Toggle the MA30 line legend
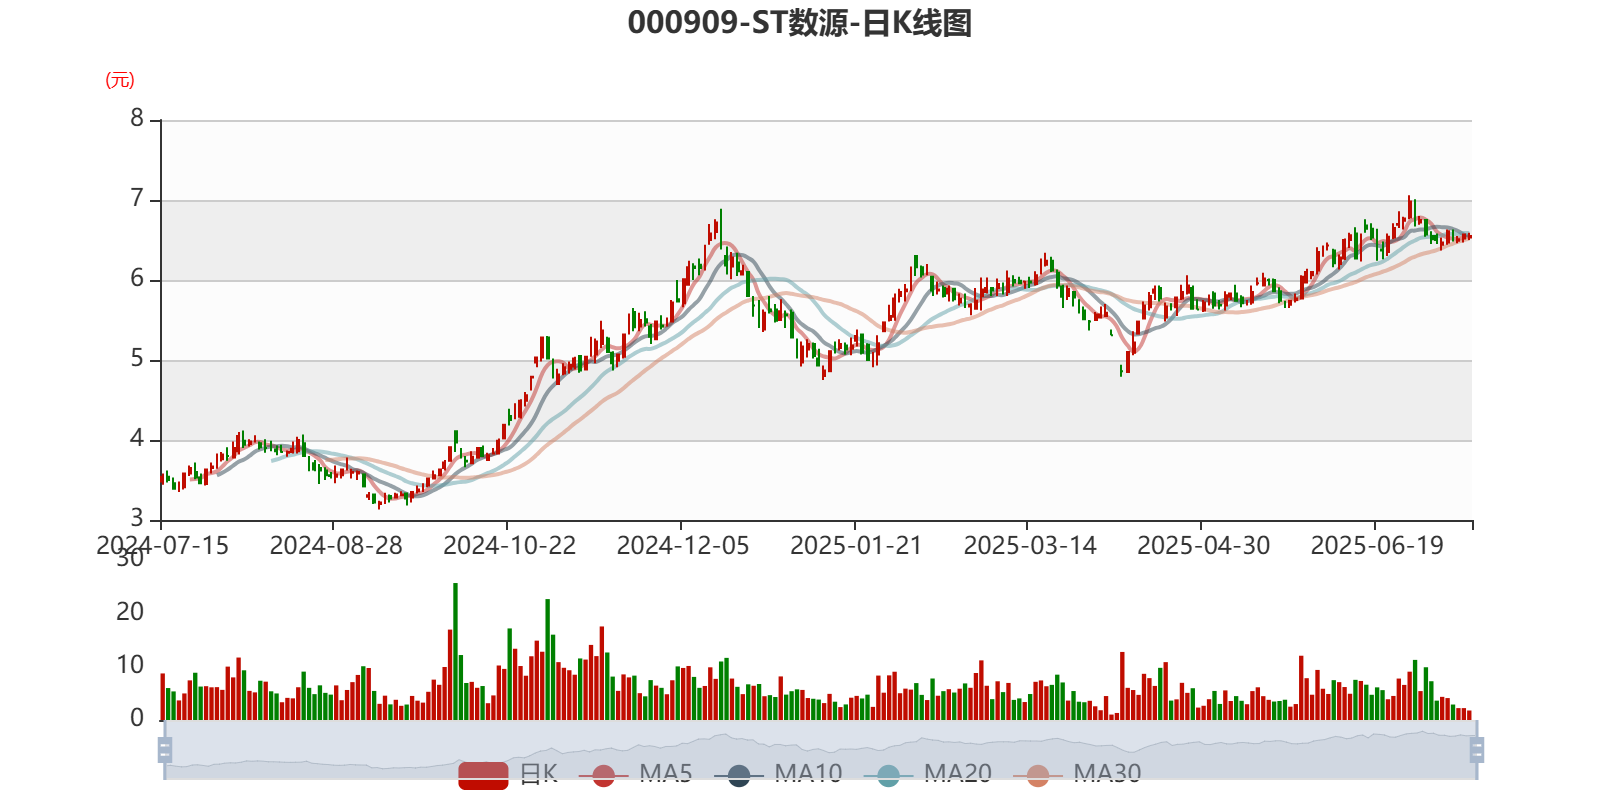This screenshot has height=800, width=1600. pos(1077,774)
